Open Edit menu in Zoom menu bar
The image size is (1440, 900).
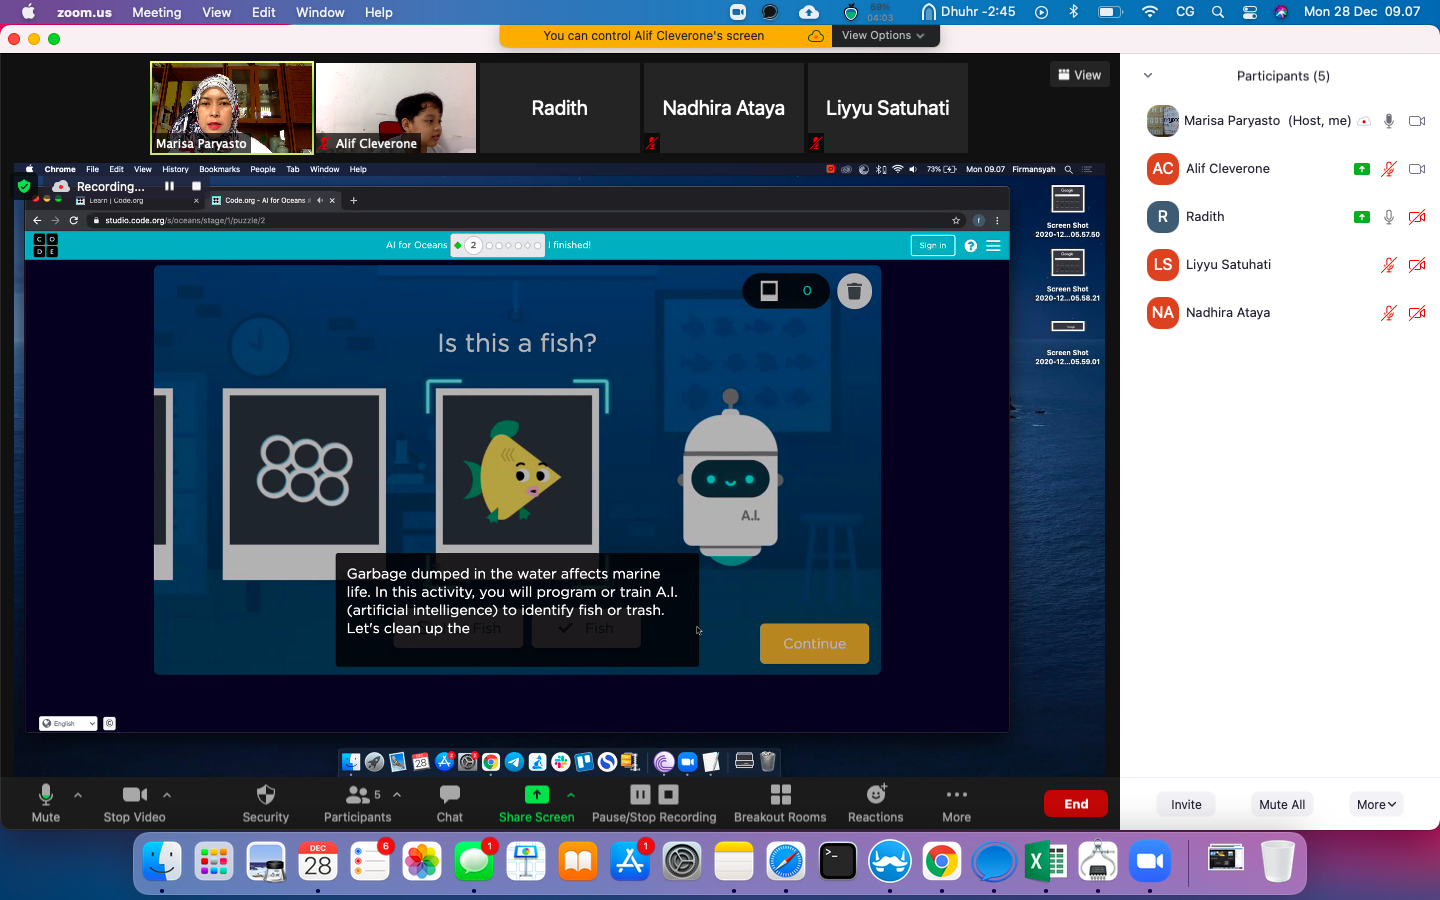[264, 12]
